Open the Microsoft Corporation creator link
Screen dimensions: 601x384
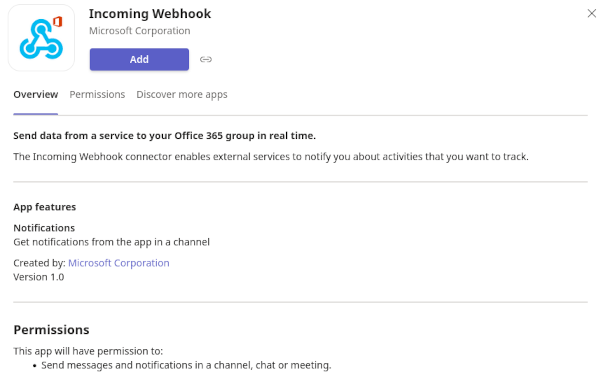click(119, 263)
